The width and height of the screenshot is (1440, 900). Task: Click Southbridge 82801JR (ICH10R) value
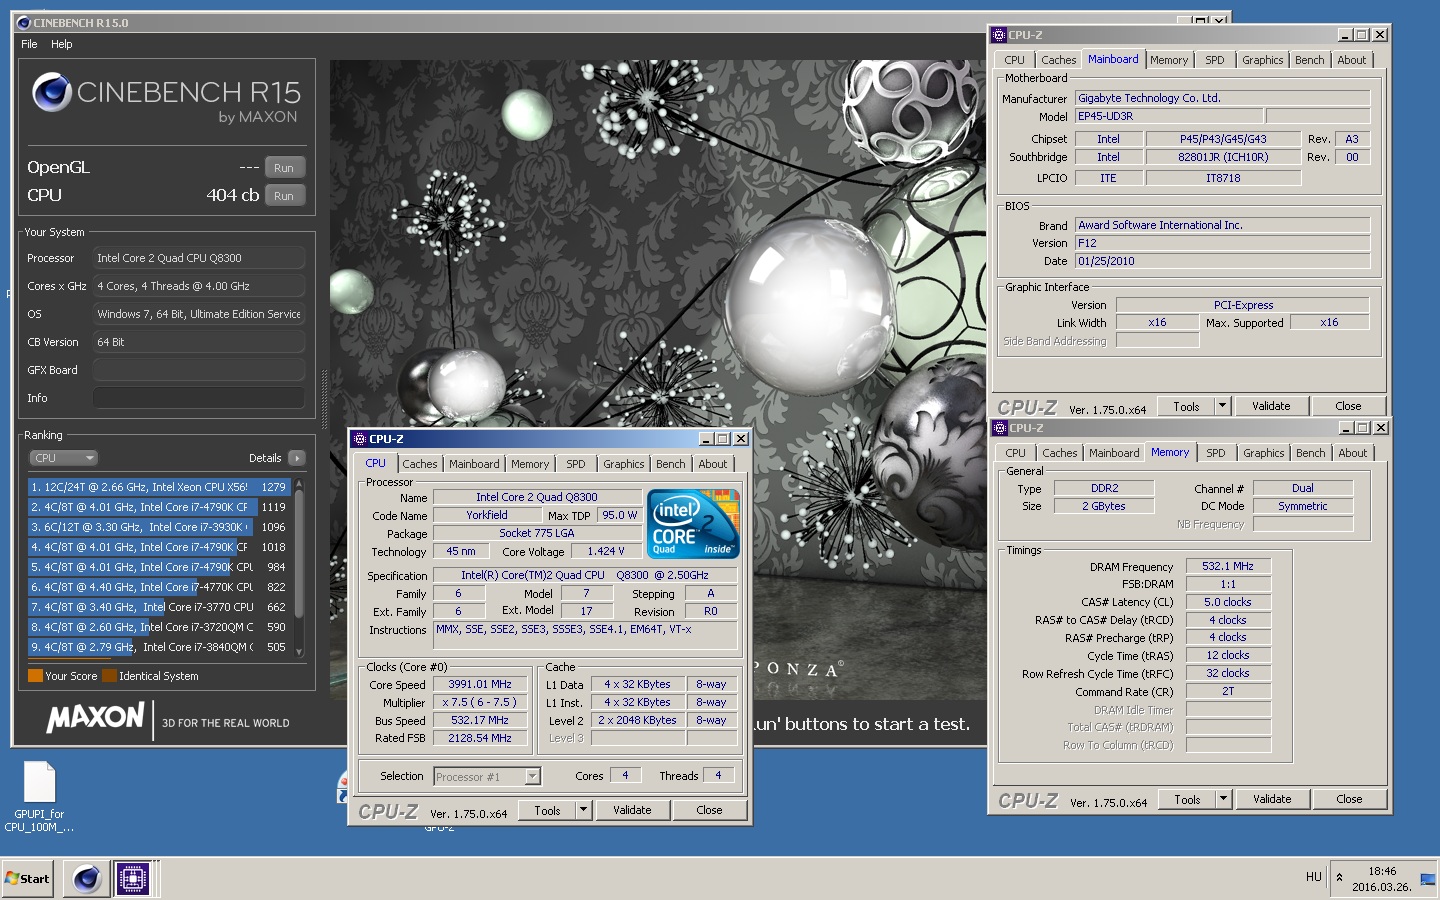click(x=1223, y=157)
